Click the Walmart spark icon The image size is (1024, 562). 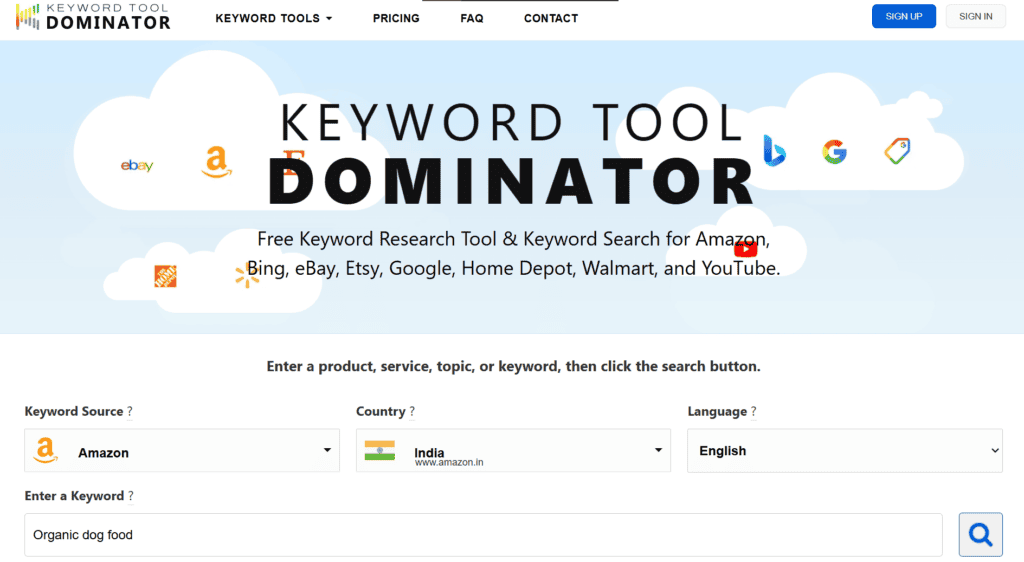click(243, 275)
